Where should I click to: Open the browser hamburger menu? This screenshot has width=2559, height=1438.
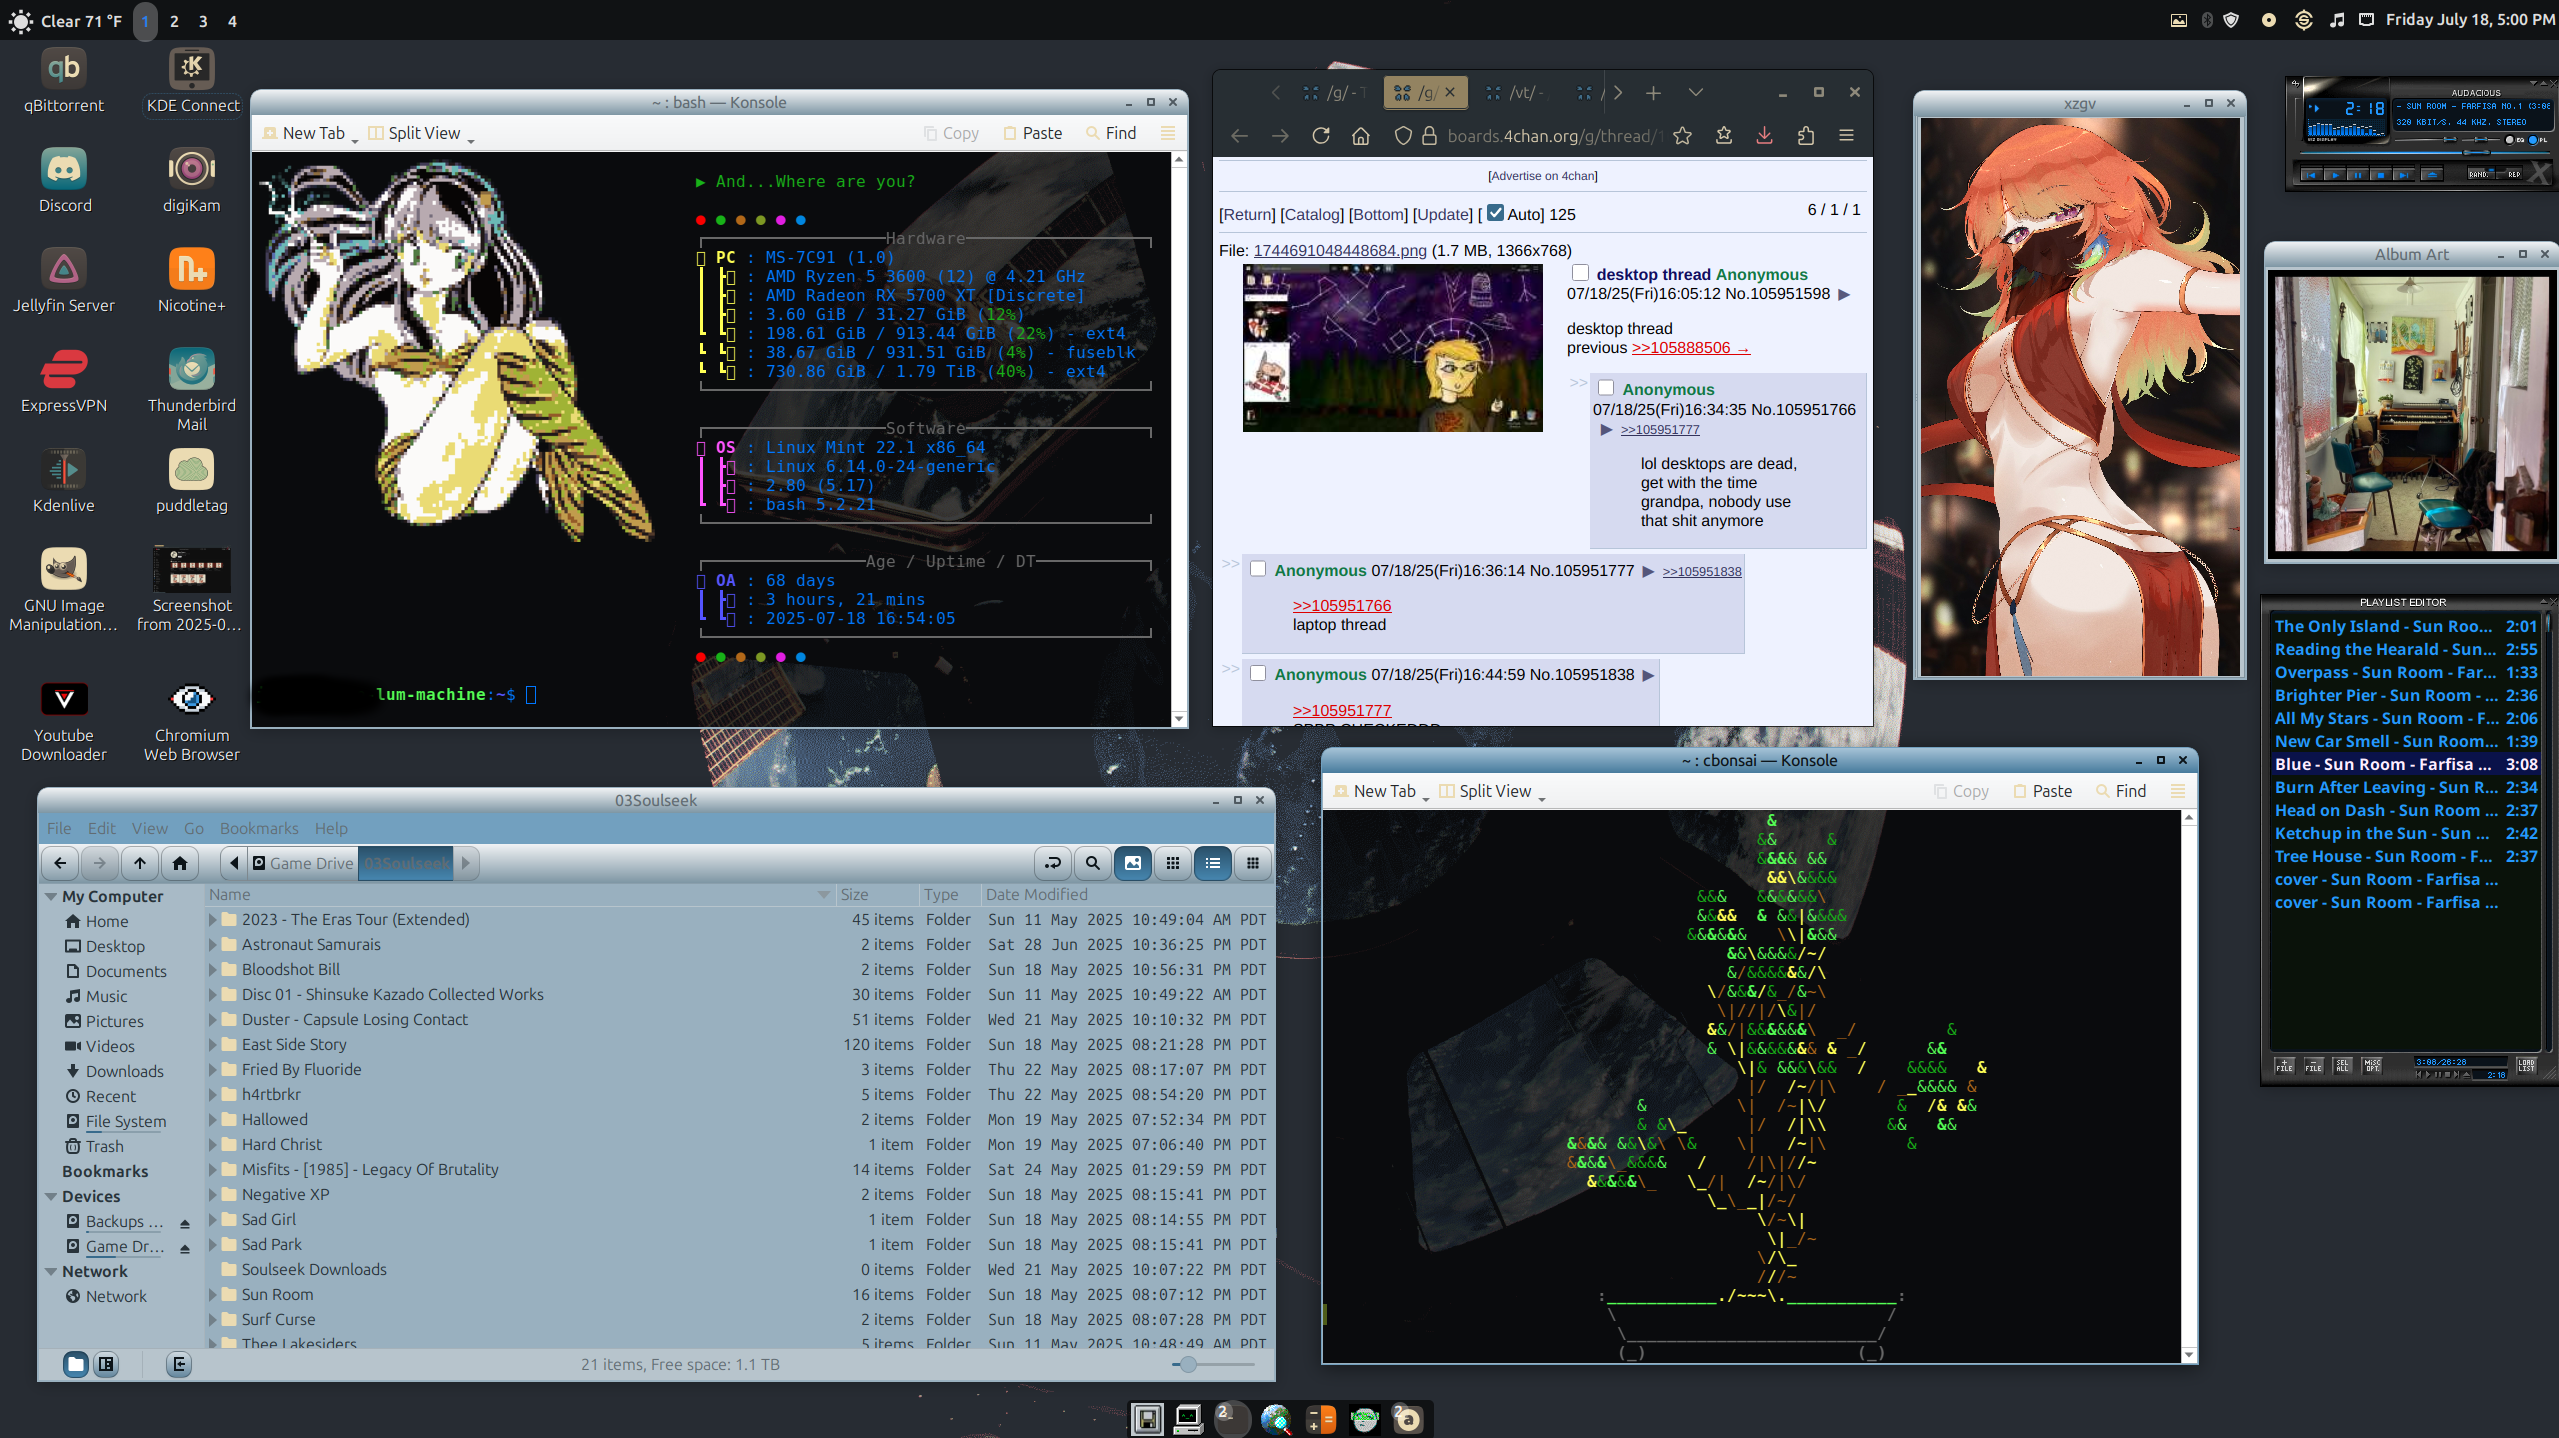coord(1847,136)
